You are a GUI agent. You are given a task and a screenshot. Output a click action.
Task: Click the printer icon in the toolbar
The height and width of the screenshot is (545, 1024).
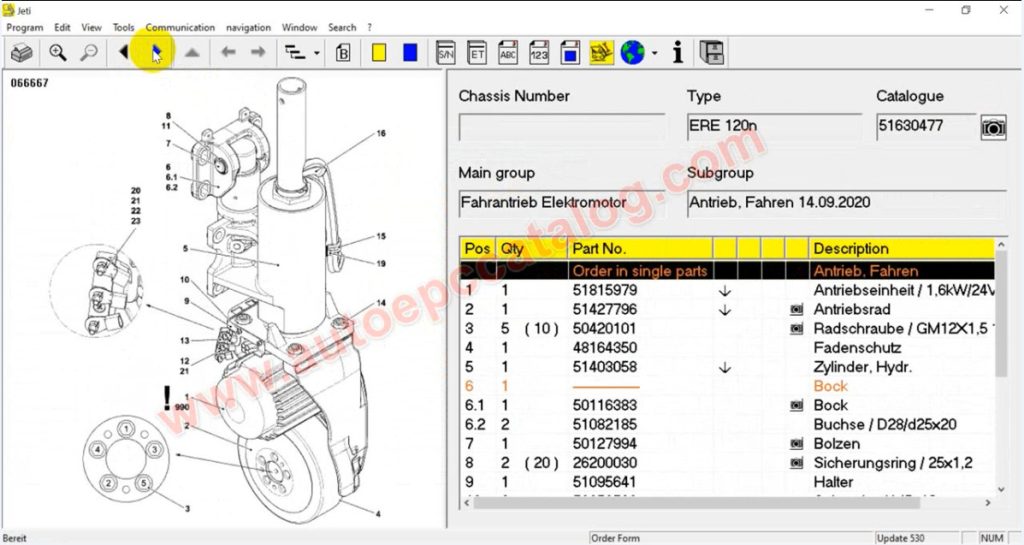tap(22, 53)
